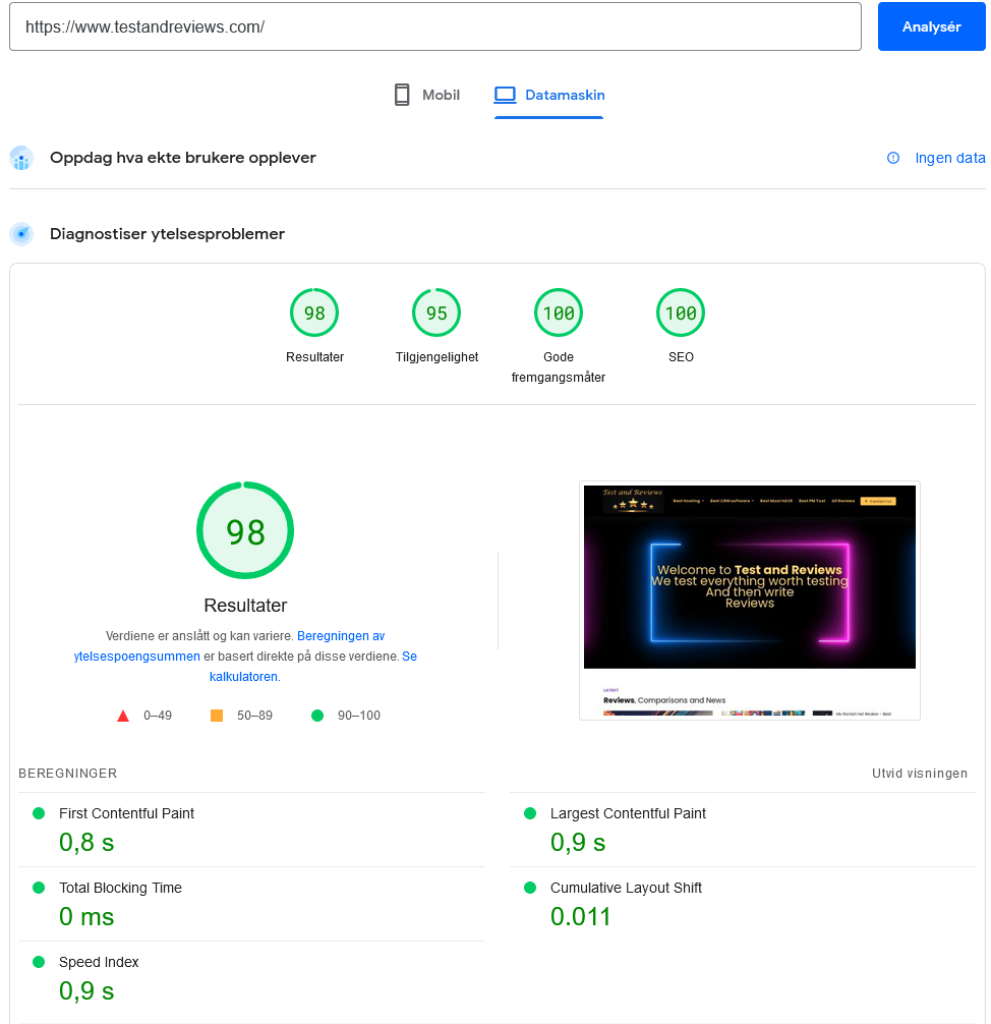Click the 0.011 Cumulative Layout Shift value
This screenshot has height=1024, width=991.
pos(580,917)
